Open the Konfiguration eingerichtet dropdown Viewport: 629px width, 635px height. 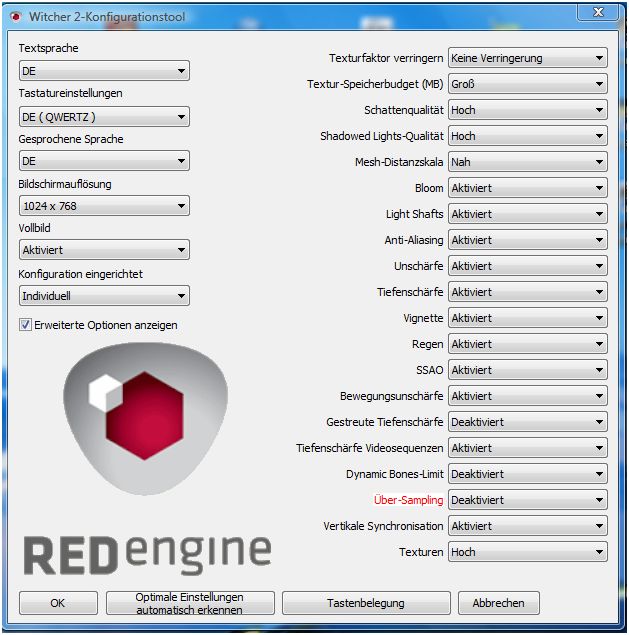[x=104, y=296]
